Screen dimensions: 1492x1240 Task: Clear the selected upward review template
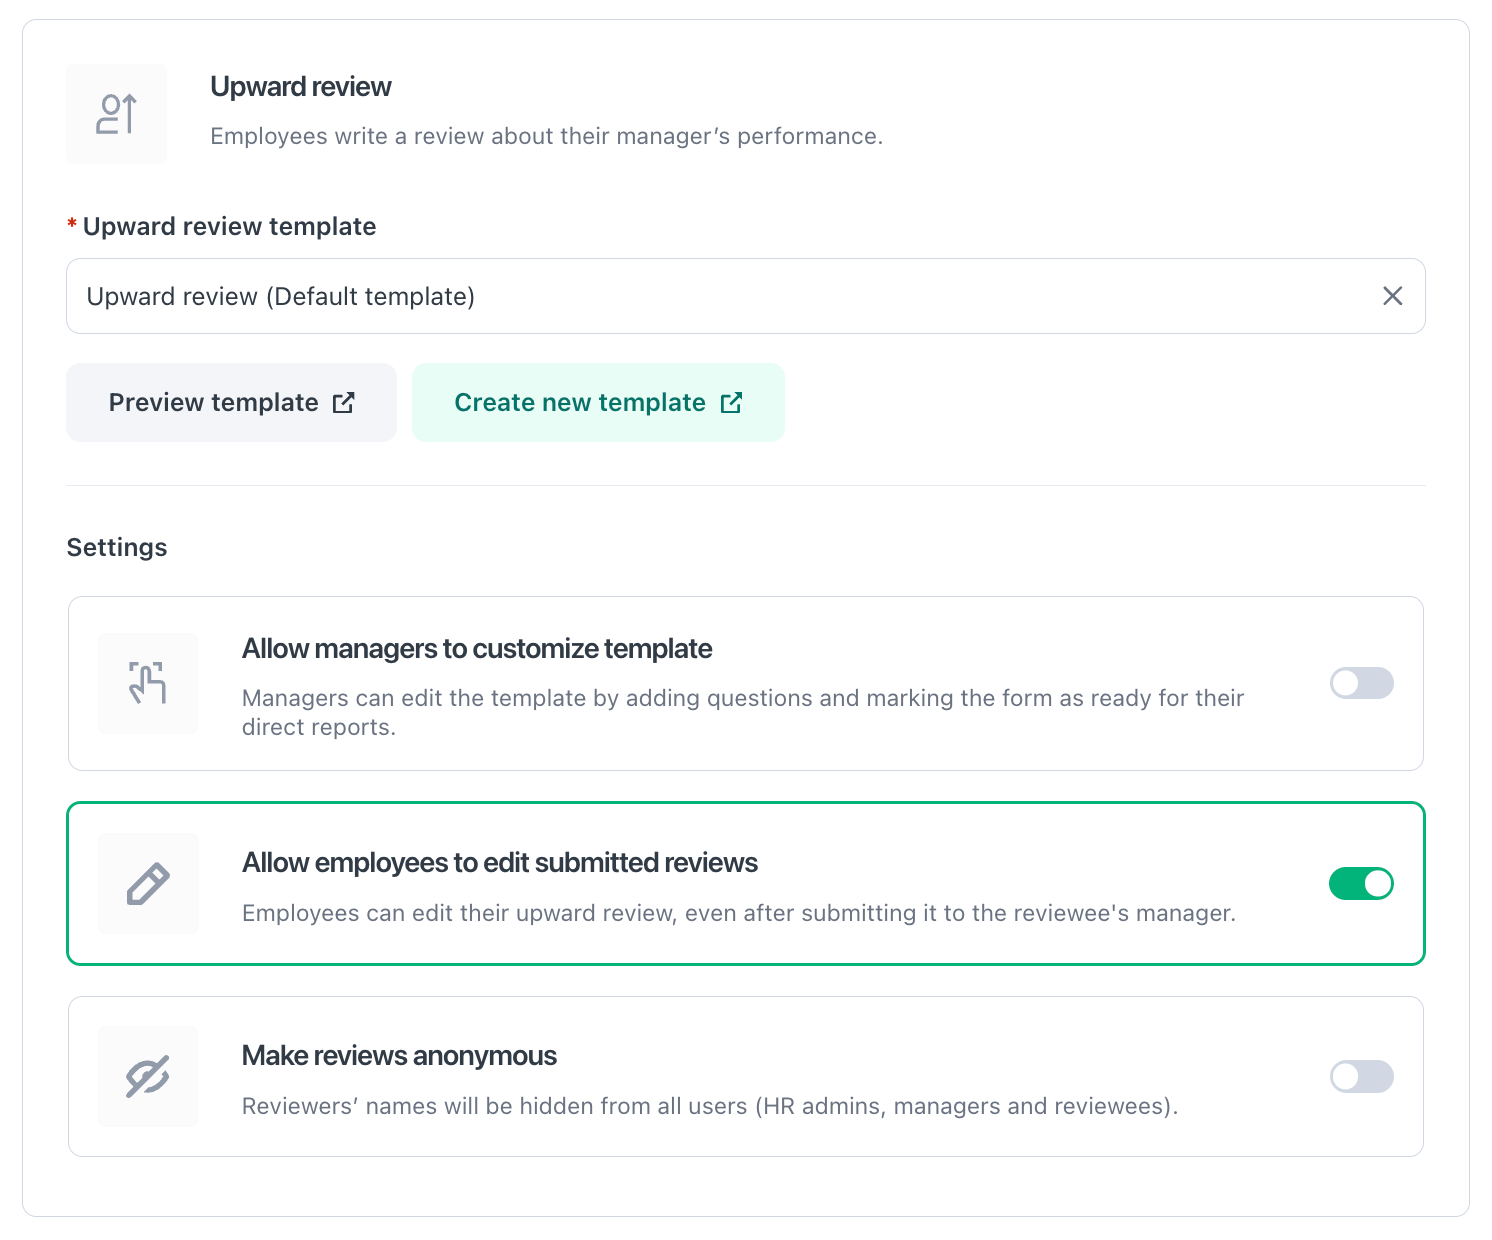tap(1392, 296)
